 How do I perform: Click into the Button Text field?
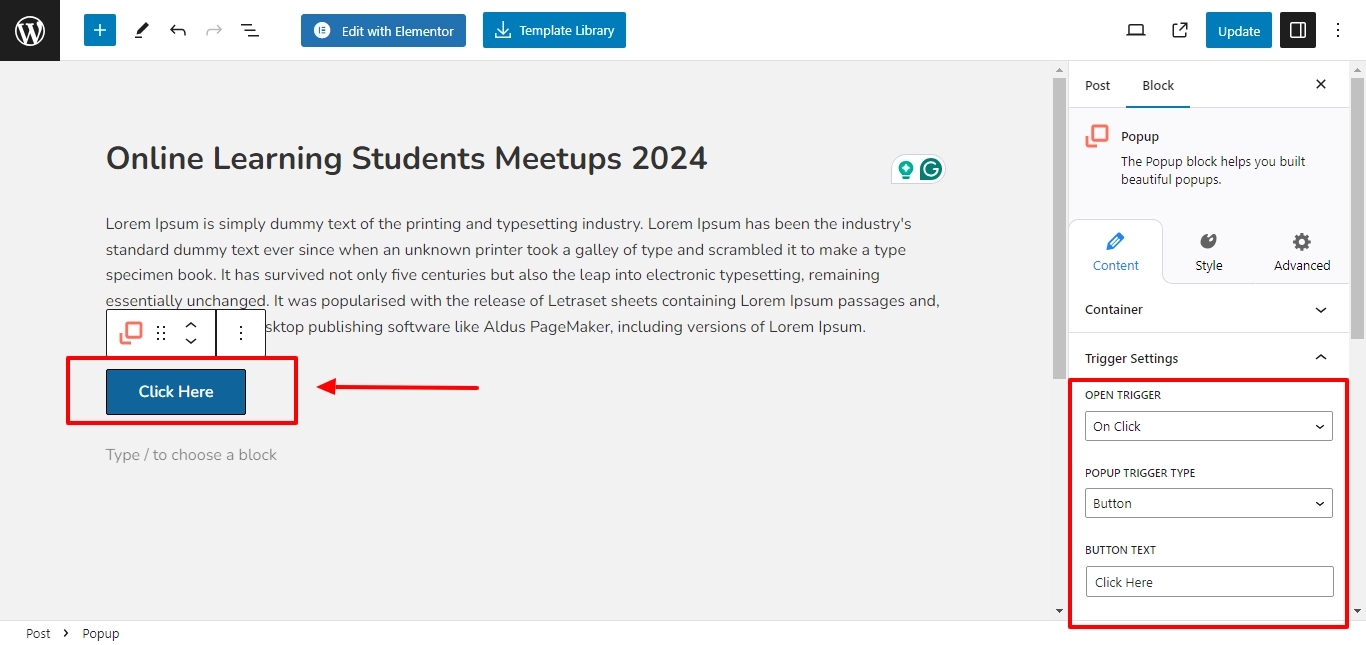[x=1209, y=582]
